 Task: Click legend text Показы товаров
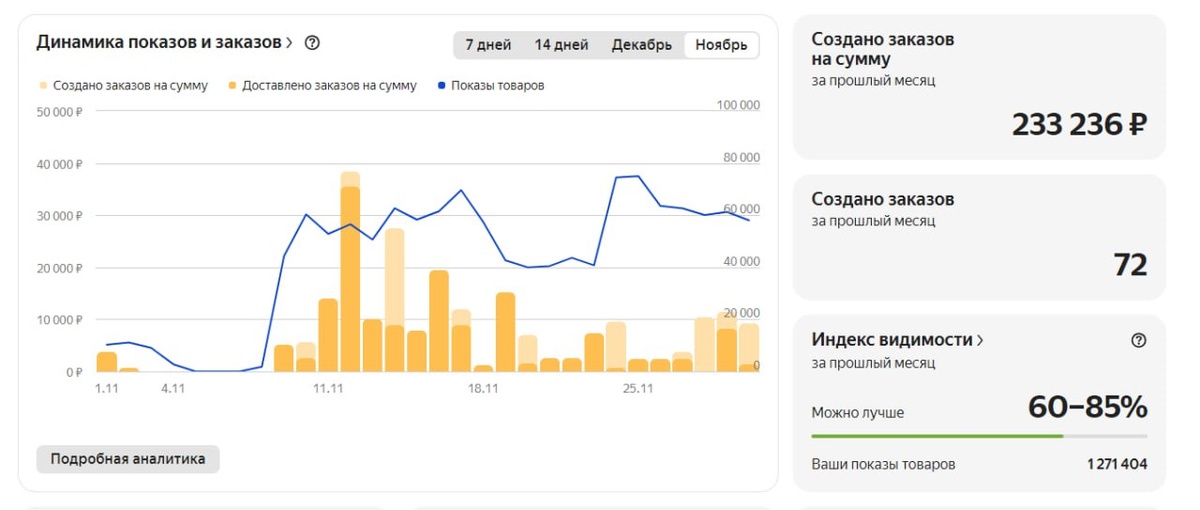tap(498, 86)
